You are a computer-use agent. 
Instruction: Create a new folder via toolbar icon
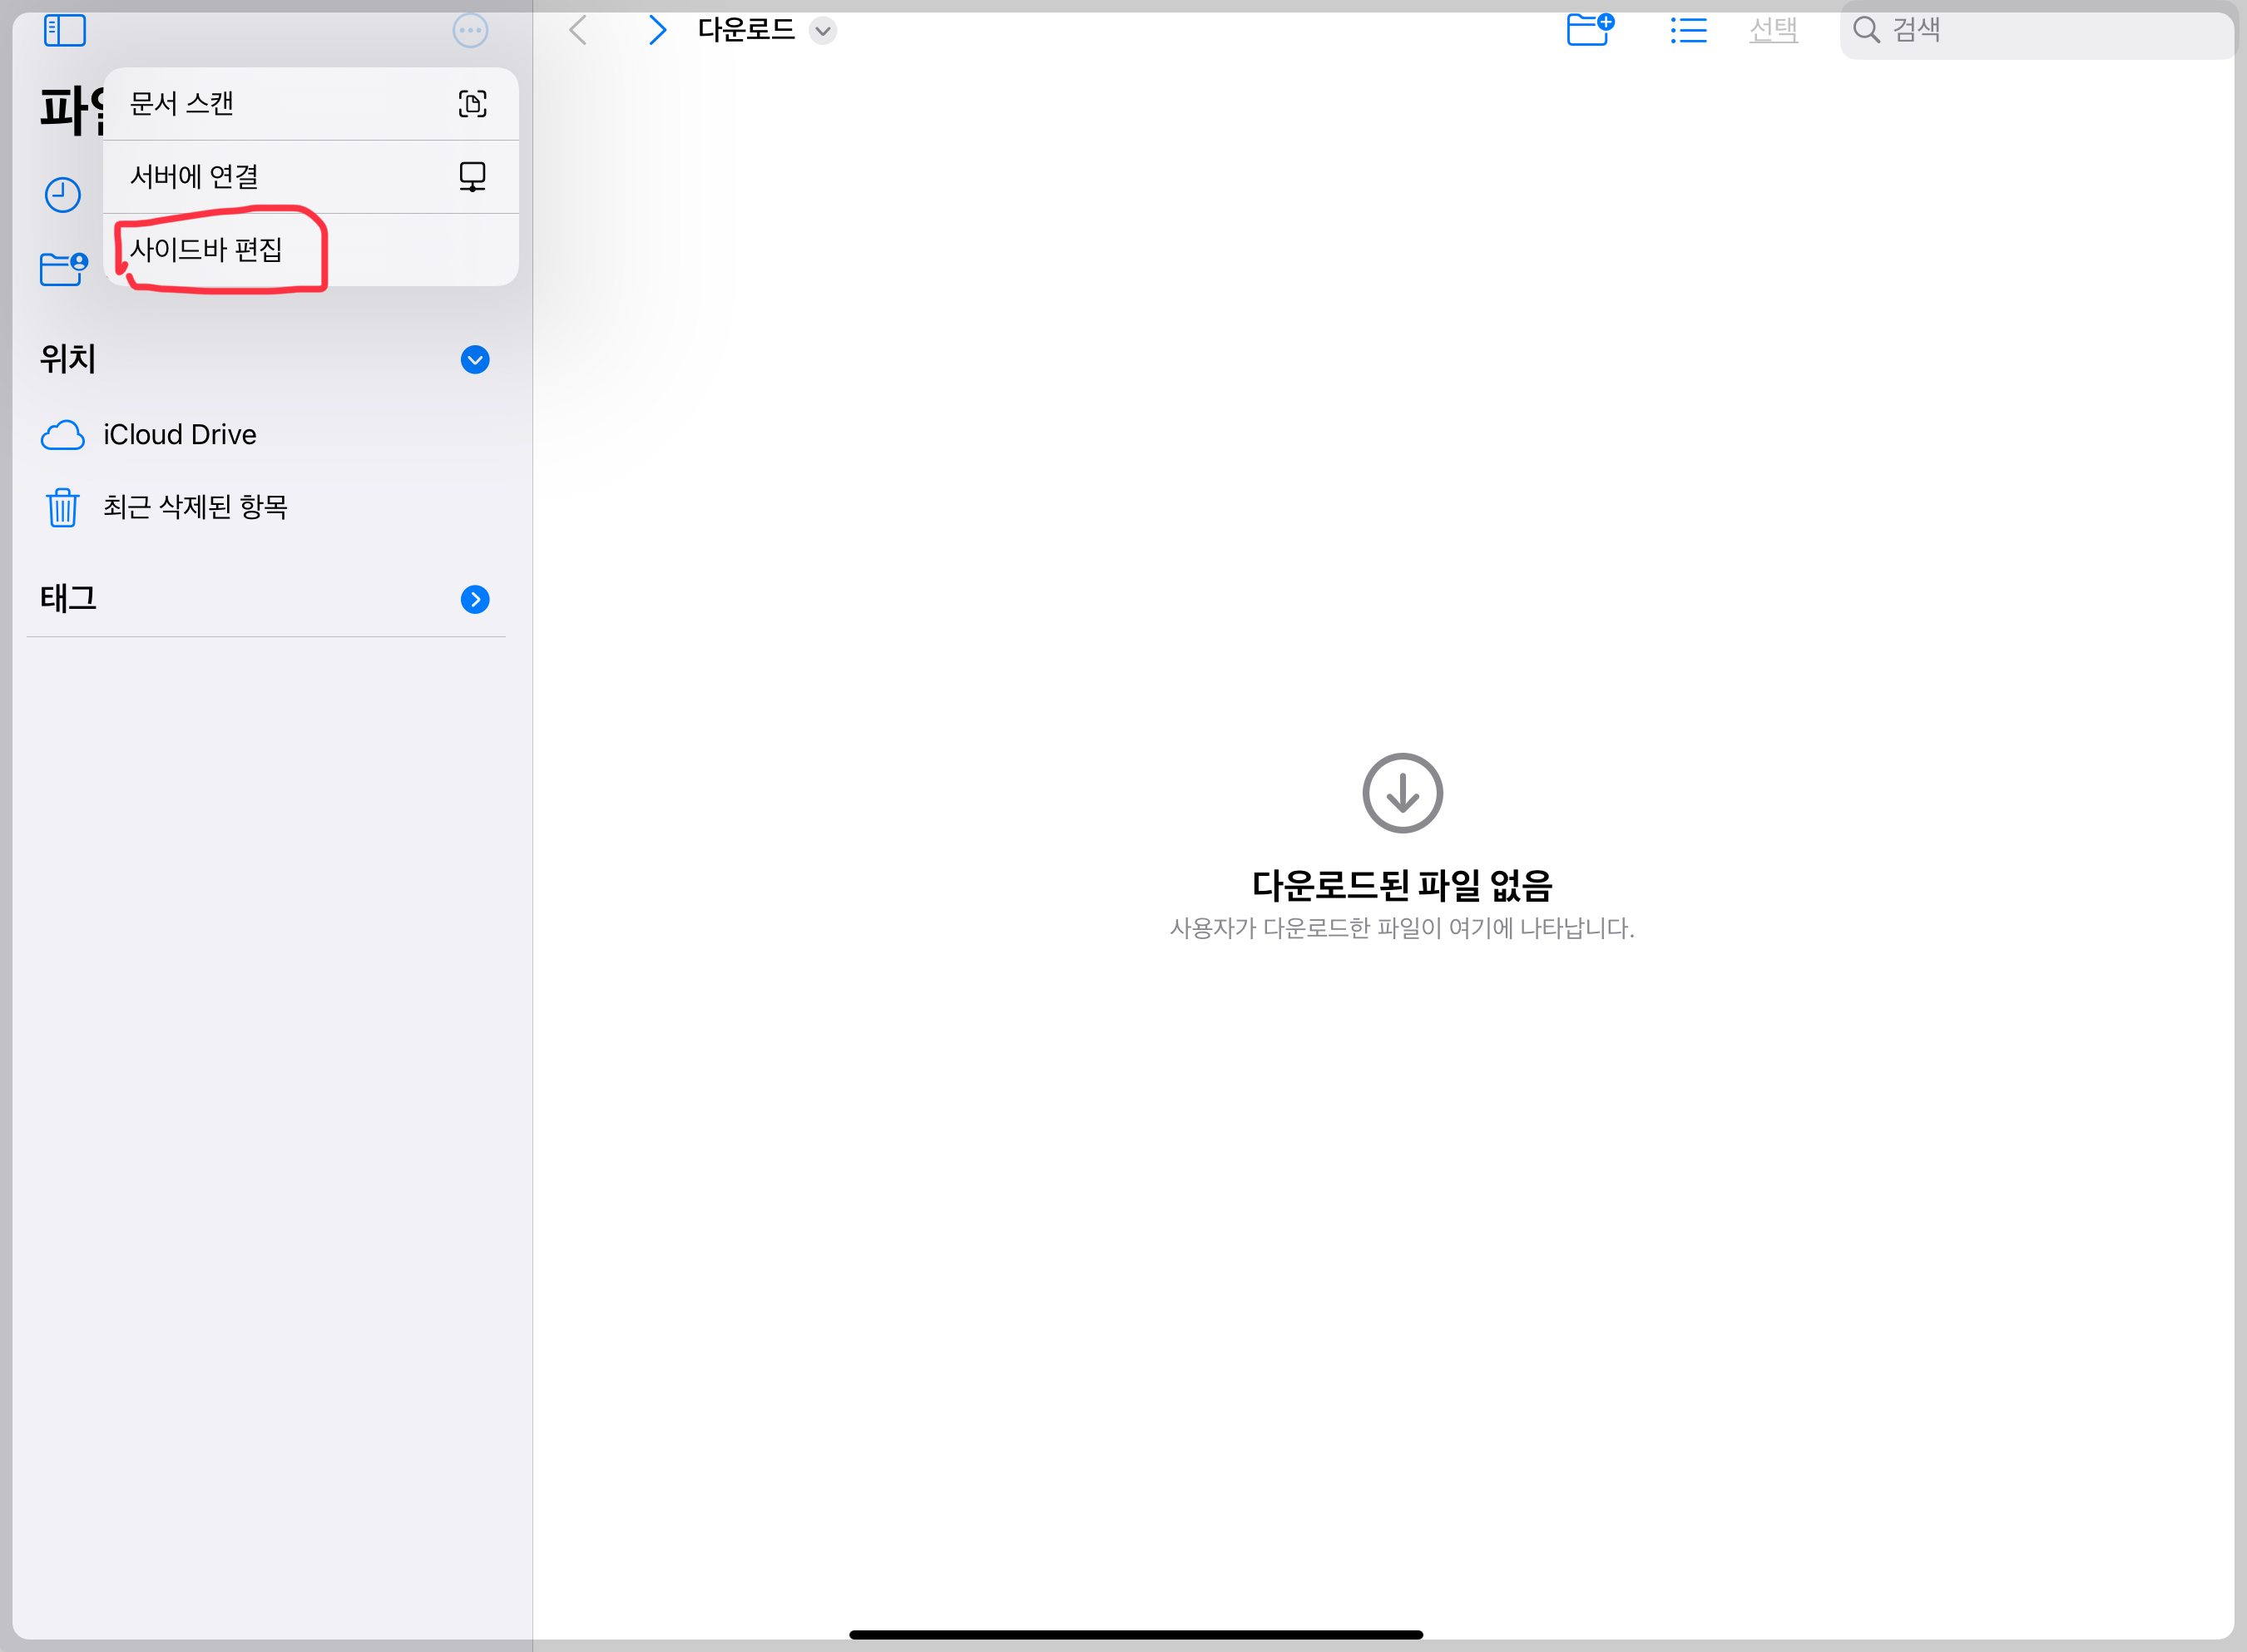tap(1589, 30)
